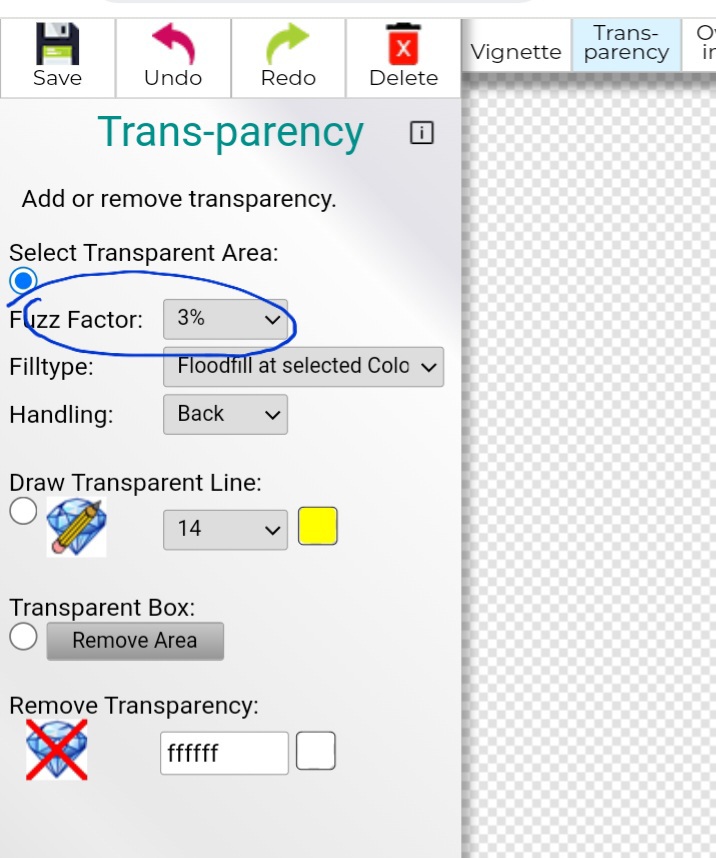Open the Trans-parency info icon
This screenshot has height=858, width=716.
[421, 133]
